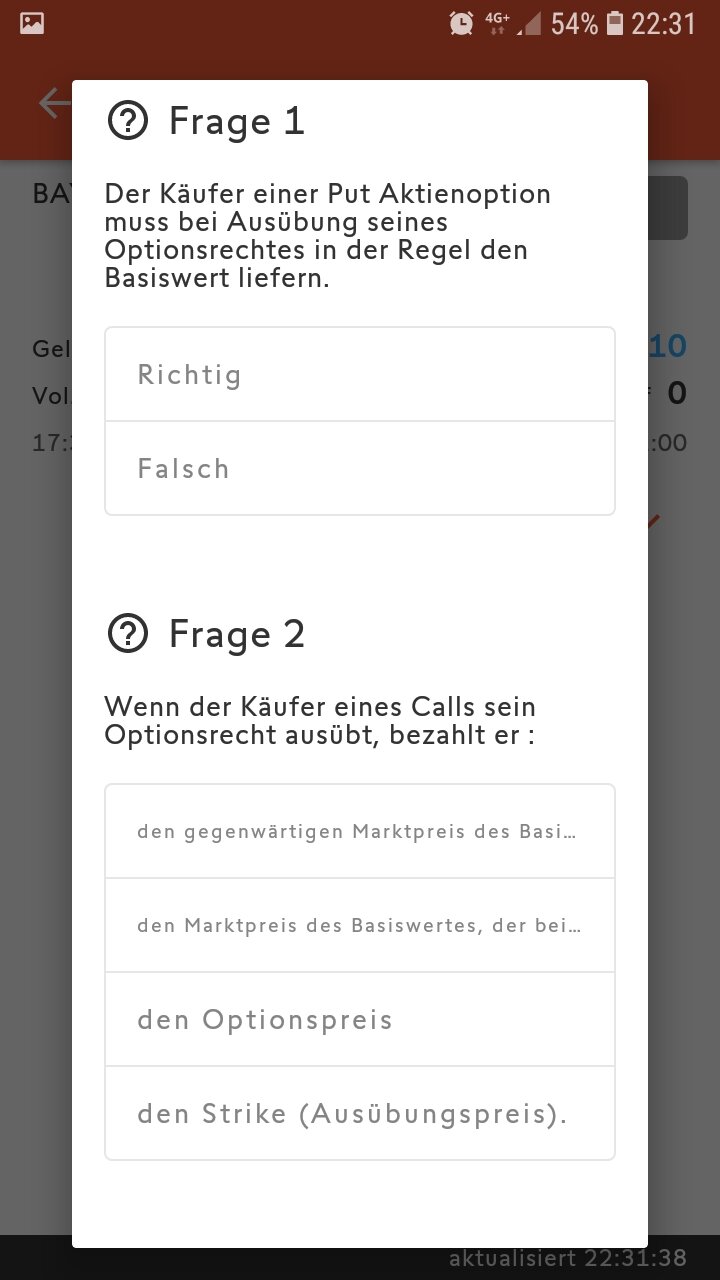
Task: Tap the 4G+ network signal indicator
Action: pos(497,23)
